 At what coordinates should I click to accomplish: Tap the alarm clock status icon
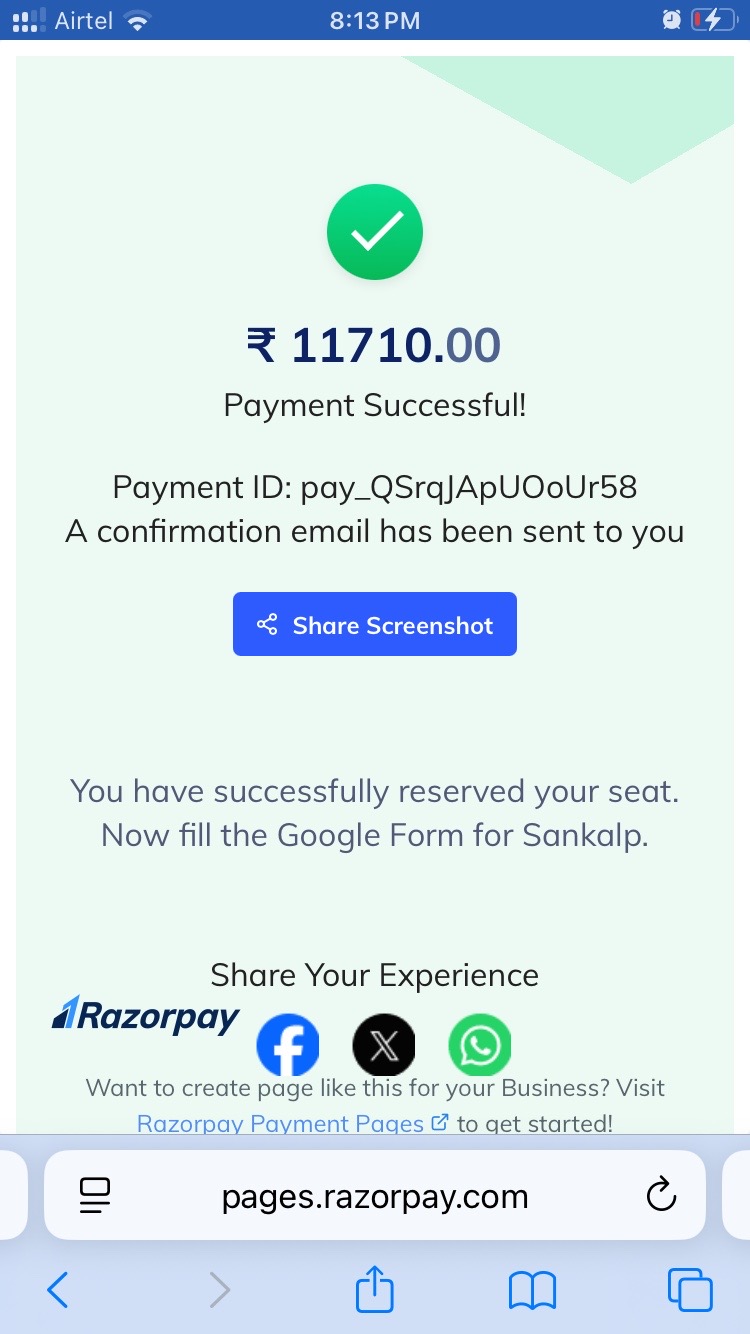[671, 20]
